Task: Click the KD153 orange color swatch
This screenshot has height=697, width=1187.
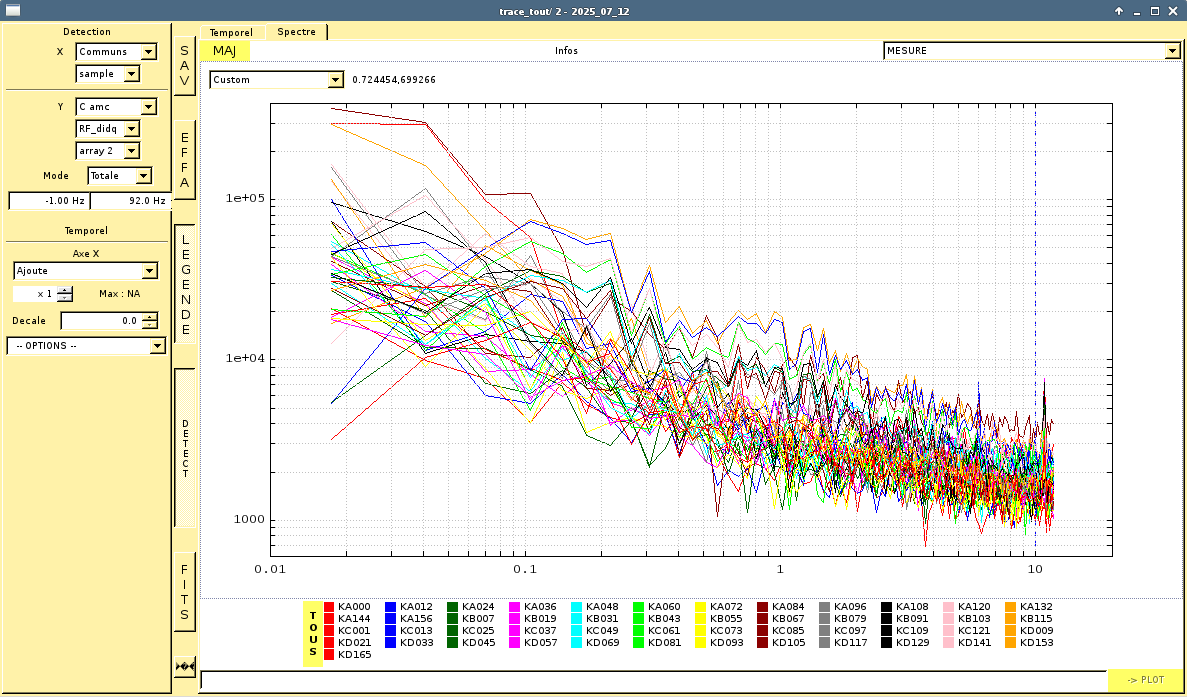Action: [1011, 643]
